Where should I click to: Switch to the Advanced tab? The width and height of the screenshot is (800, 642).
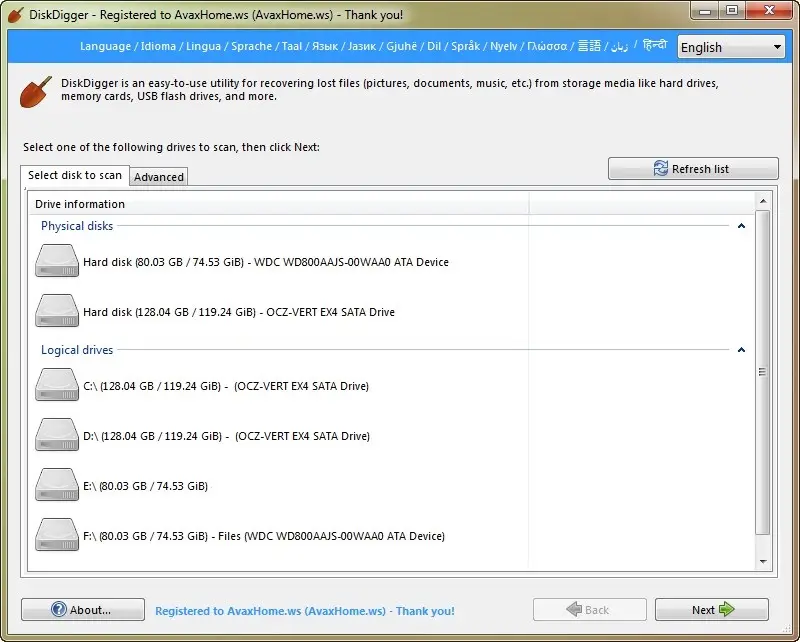coord(159,177)
